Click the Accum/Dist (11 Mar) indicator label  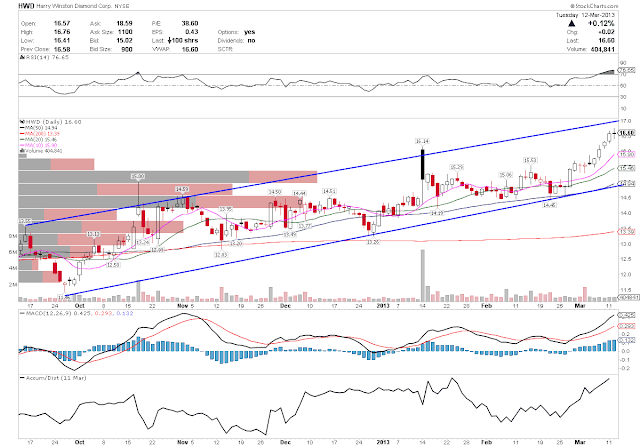[x=53, y=378]
